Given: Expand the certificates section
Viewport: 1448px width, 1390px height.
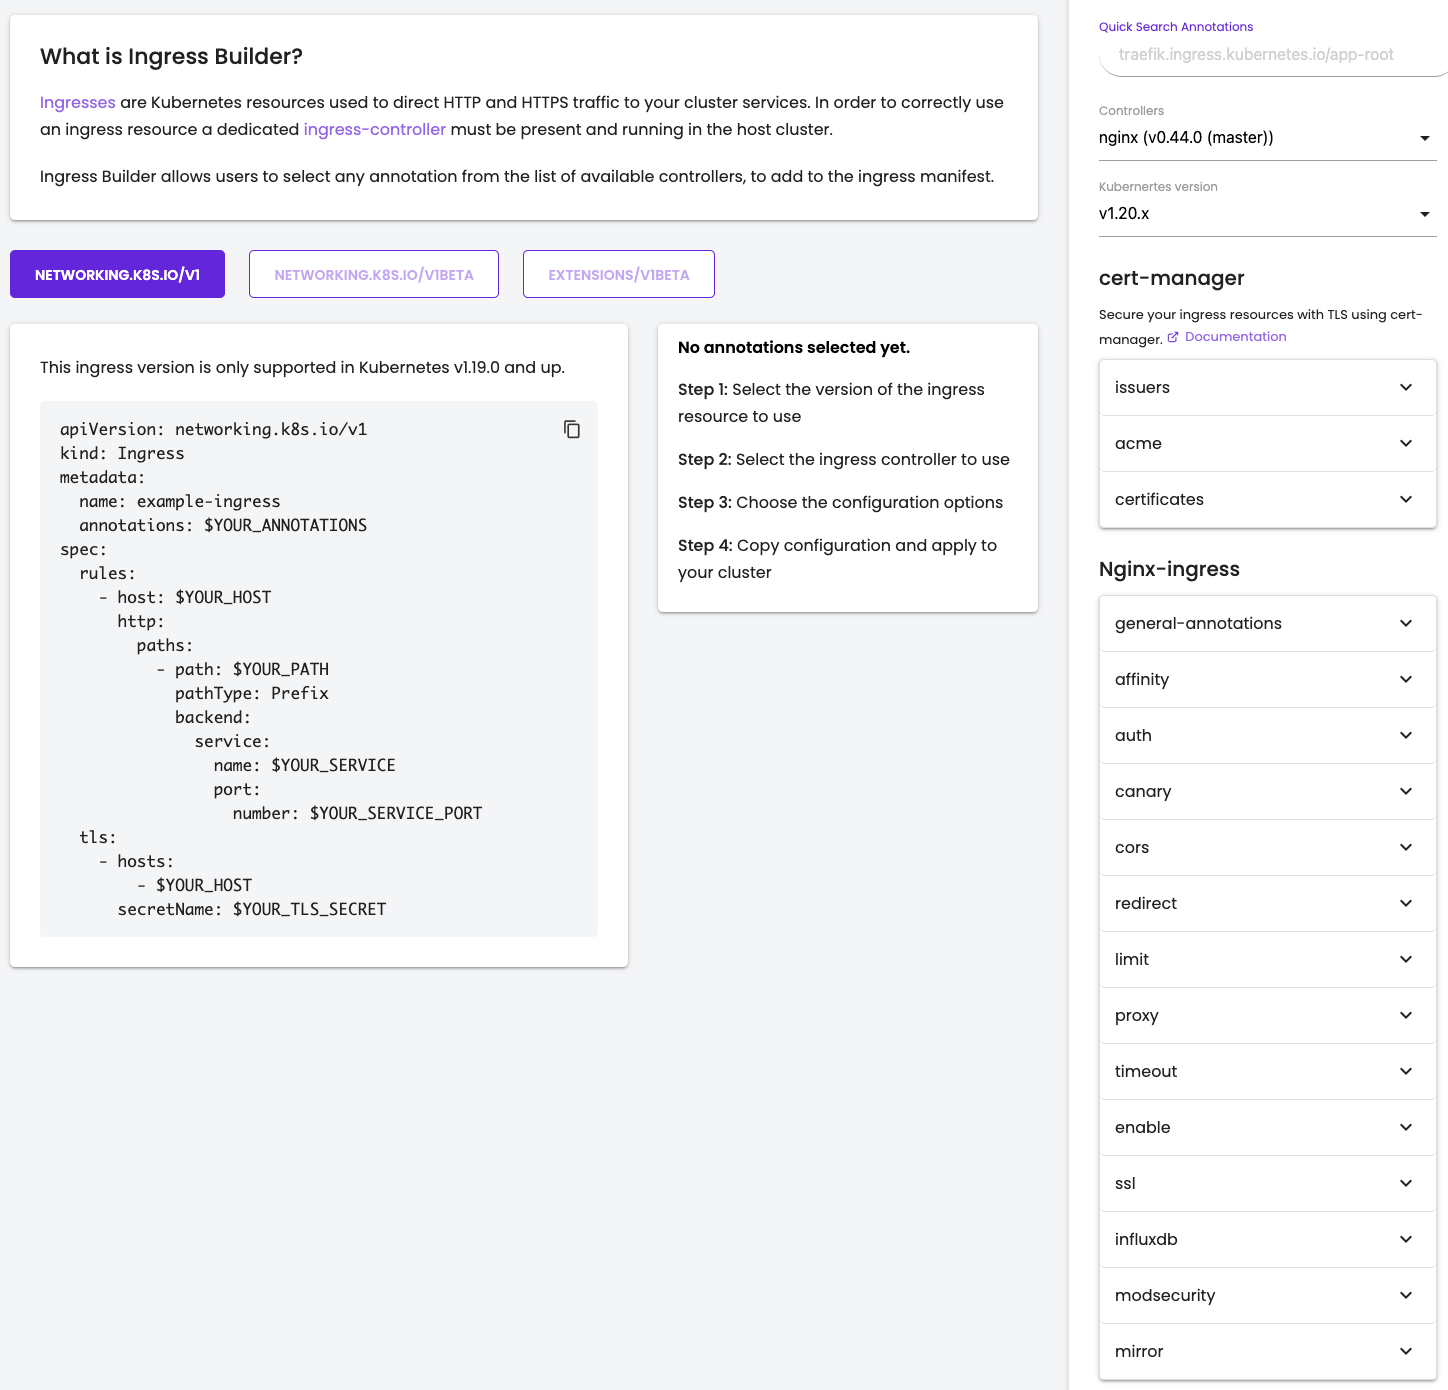Looking at the screenshot, I should pyautogui.click(x=1267, y=500).
